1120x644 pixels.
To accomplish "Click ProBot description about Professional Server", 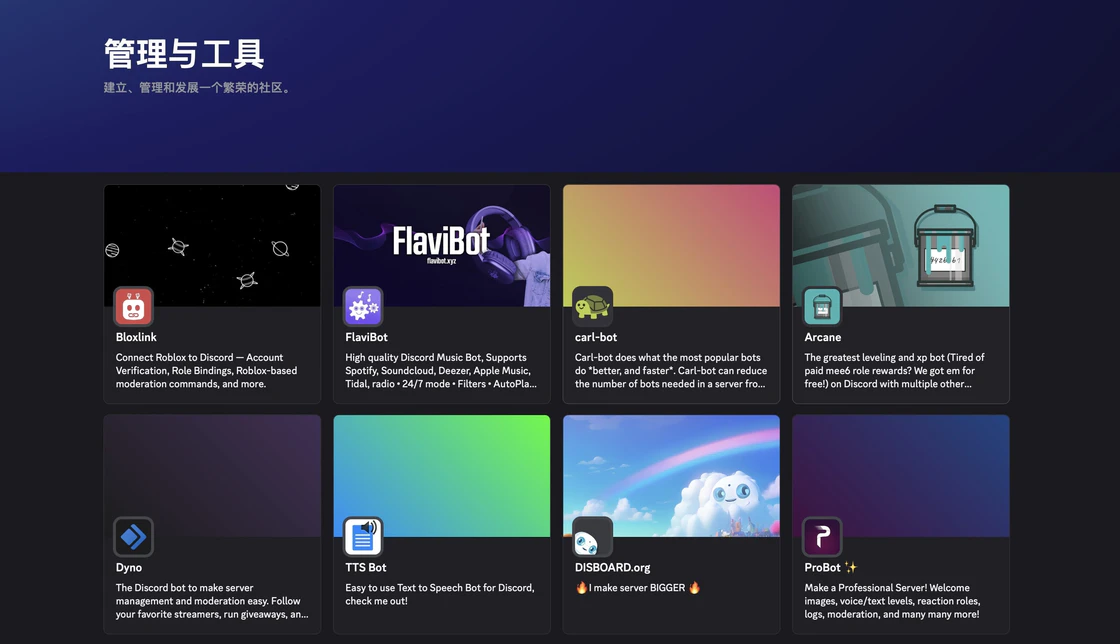I will coord(892,601).
